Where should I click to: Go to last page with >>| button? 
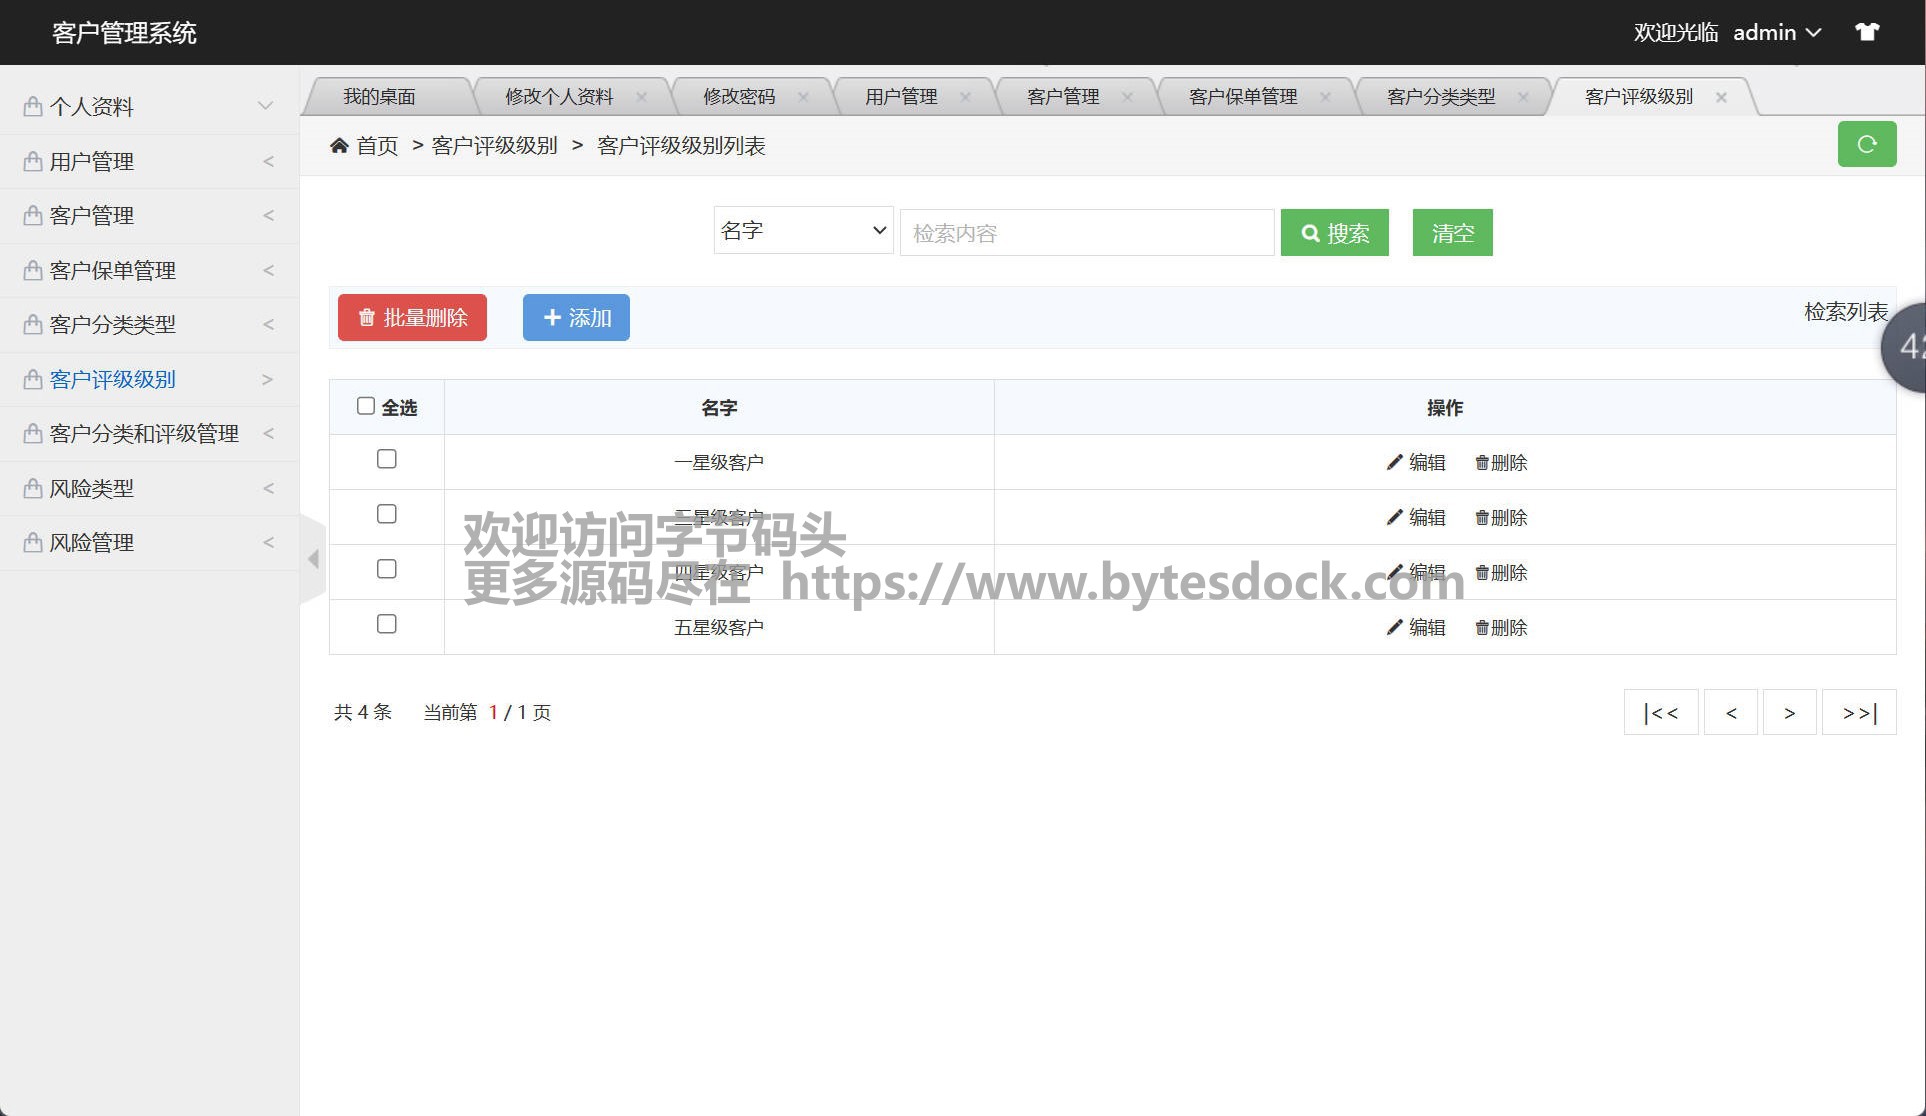pos(1858,712)
